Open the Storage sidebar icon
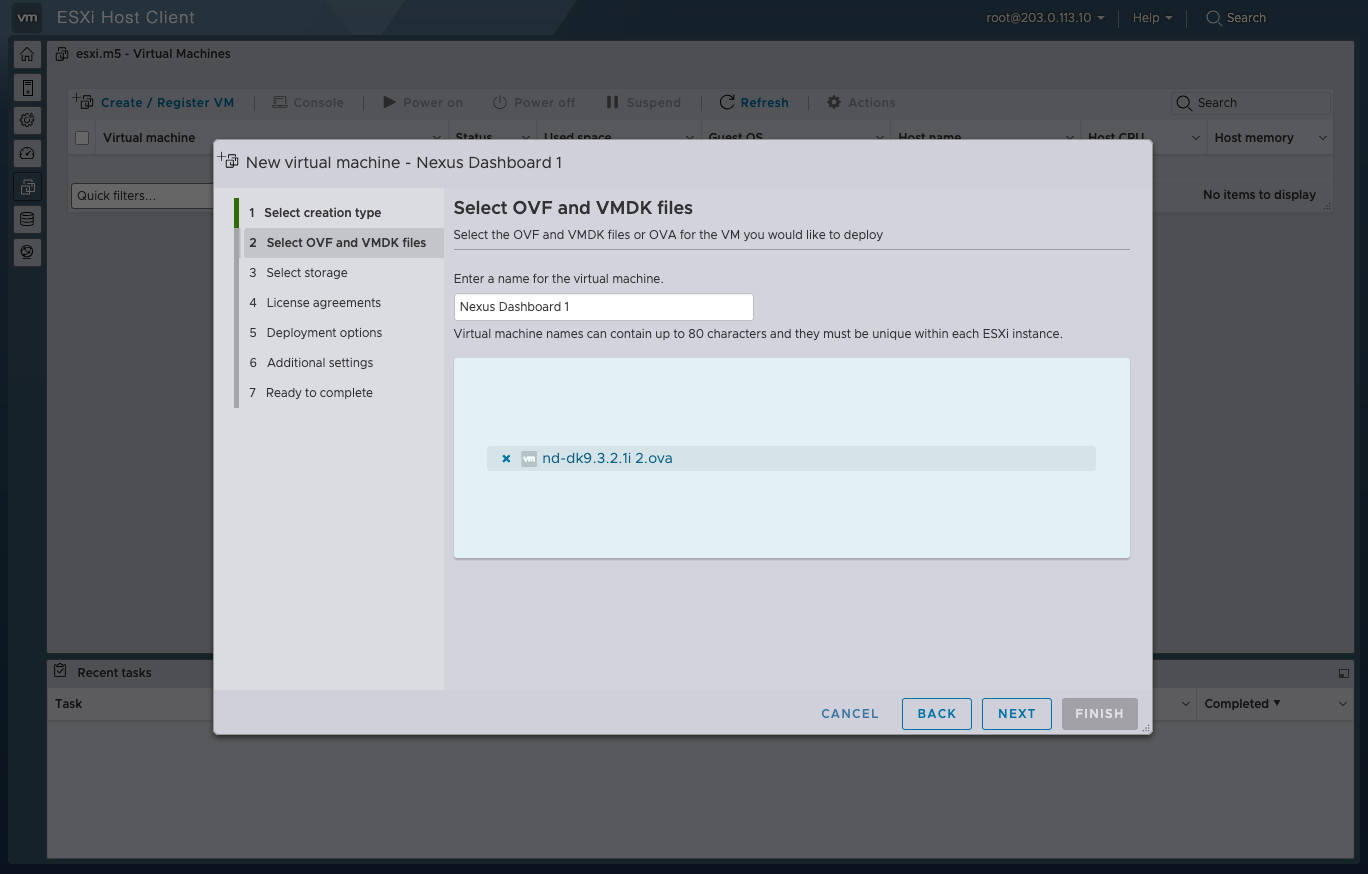This screenshot has height=874, width=1368. coord(27,219)
